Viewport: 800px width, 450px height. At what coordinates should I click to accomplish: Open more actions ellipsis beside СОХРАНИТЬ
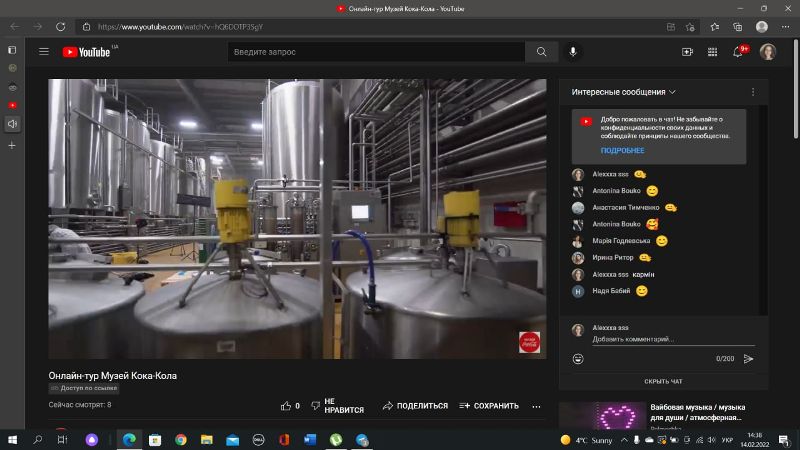536,406
